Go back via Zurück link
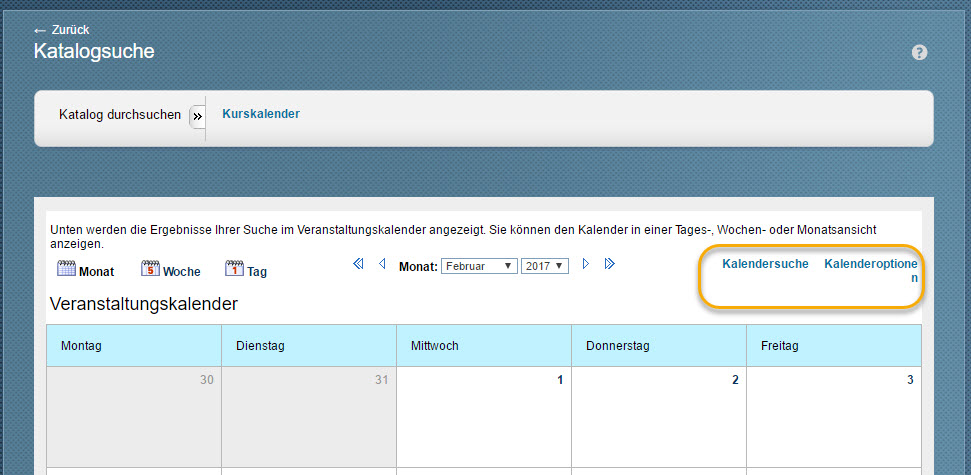Image resolution: width=971 pixels, height=475 pixels. point(61,30)
